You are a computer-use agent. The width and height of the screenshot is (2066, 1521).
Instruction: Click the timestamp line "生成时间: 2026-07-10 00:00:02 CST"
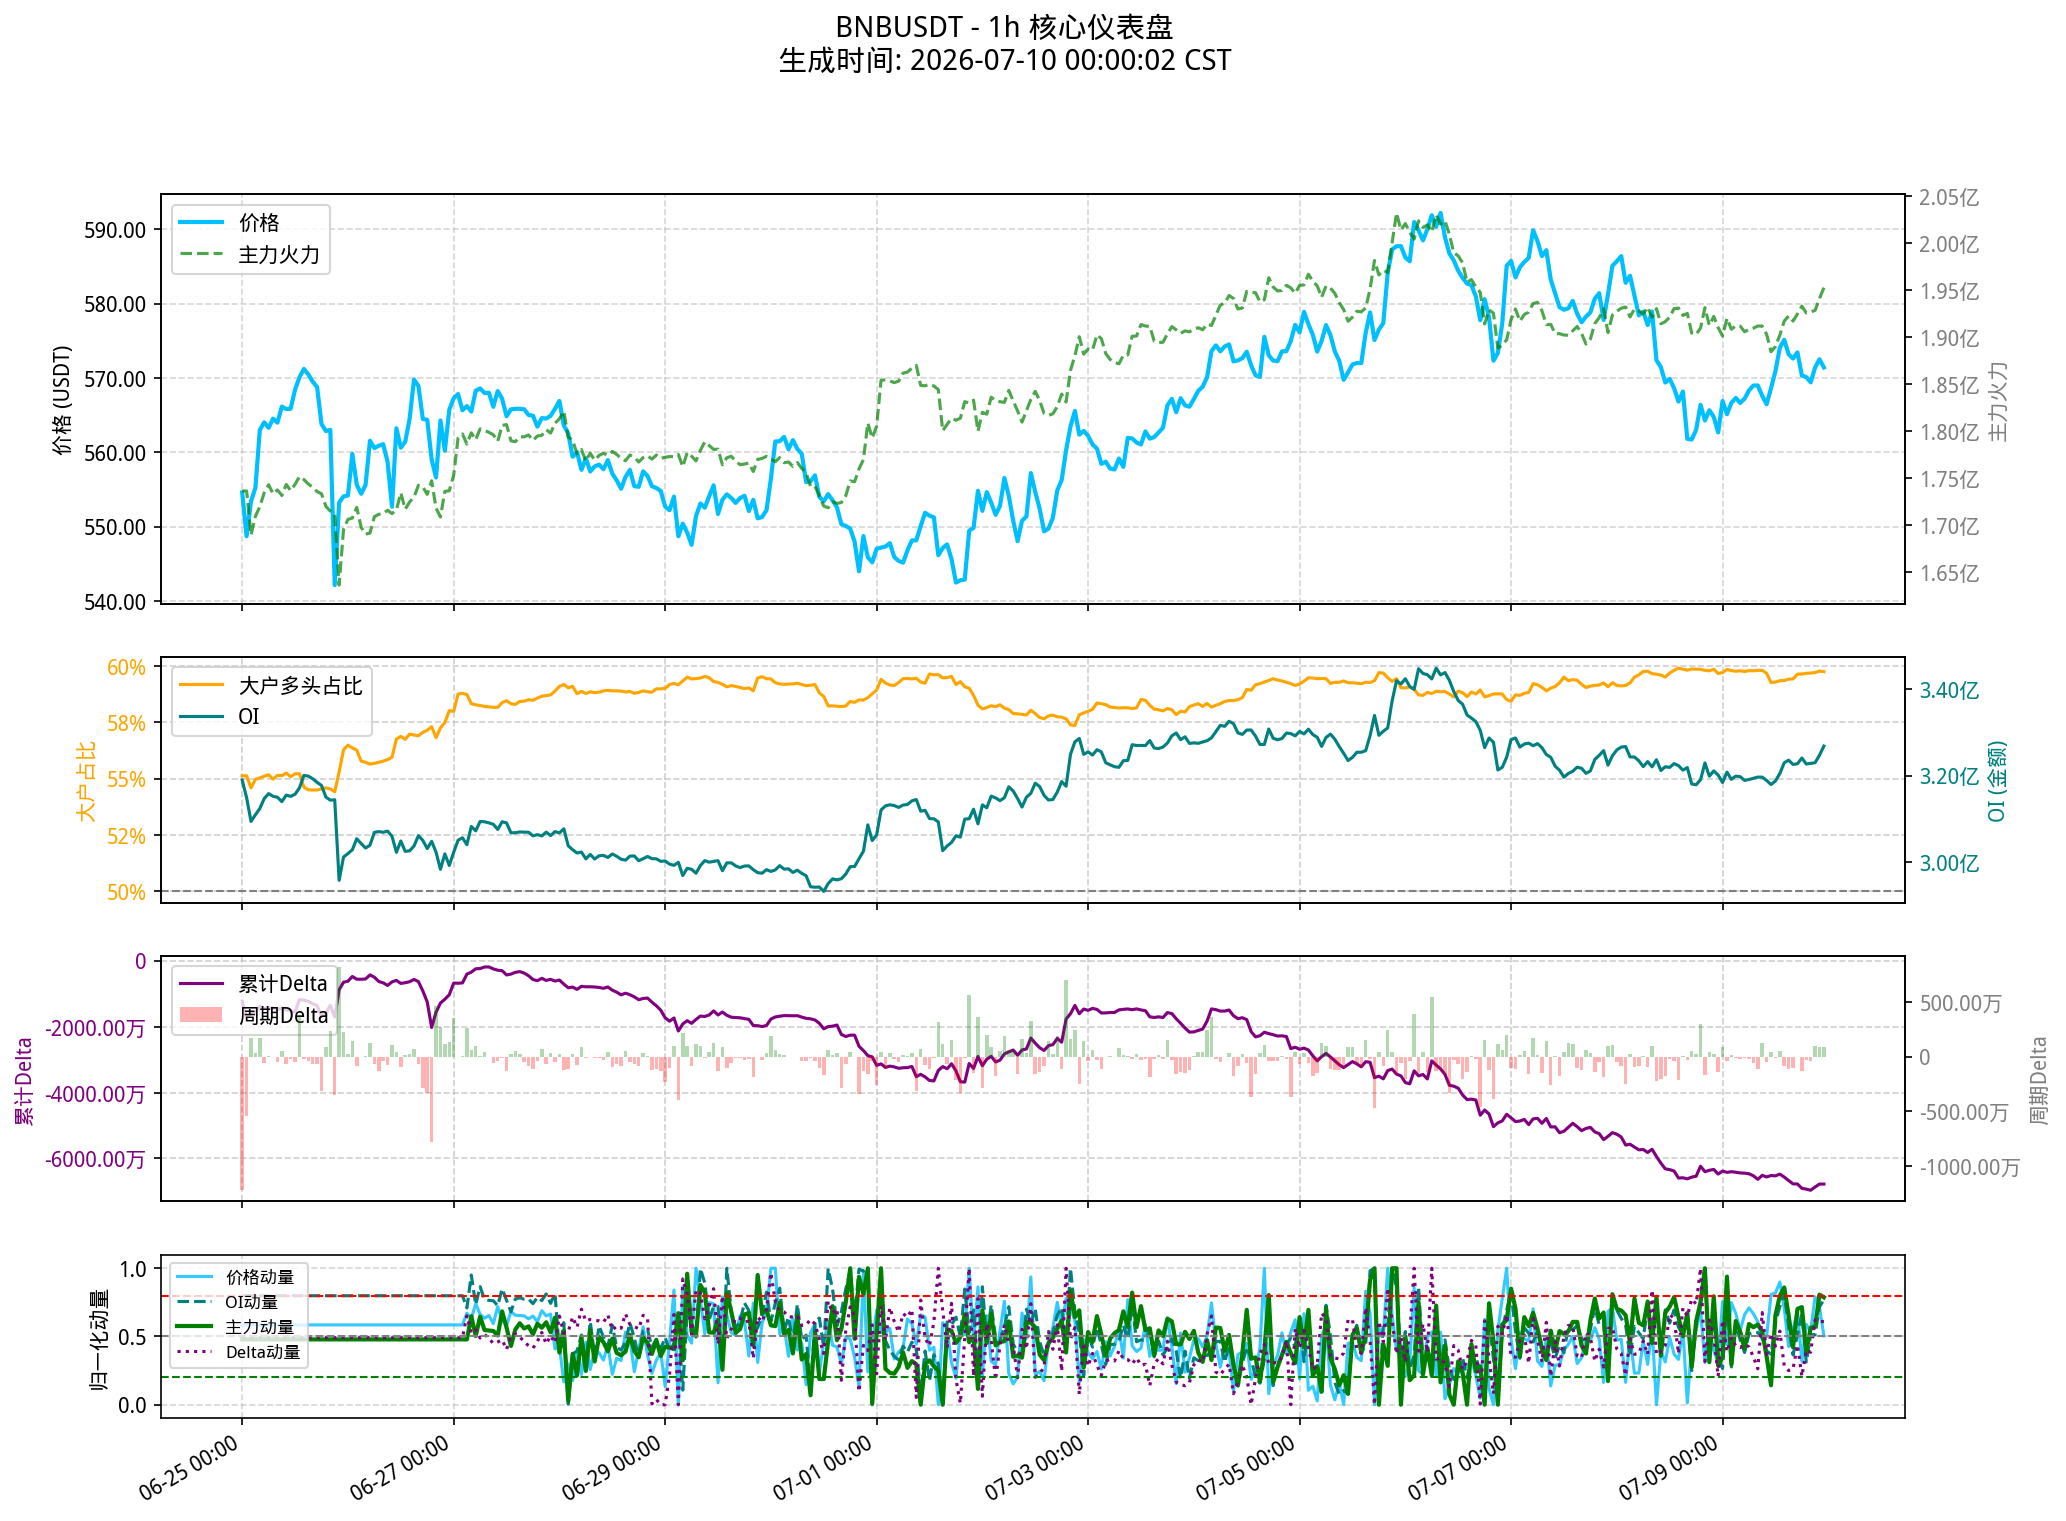pos(1004,61)
